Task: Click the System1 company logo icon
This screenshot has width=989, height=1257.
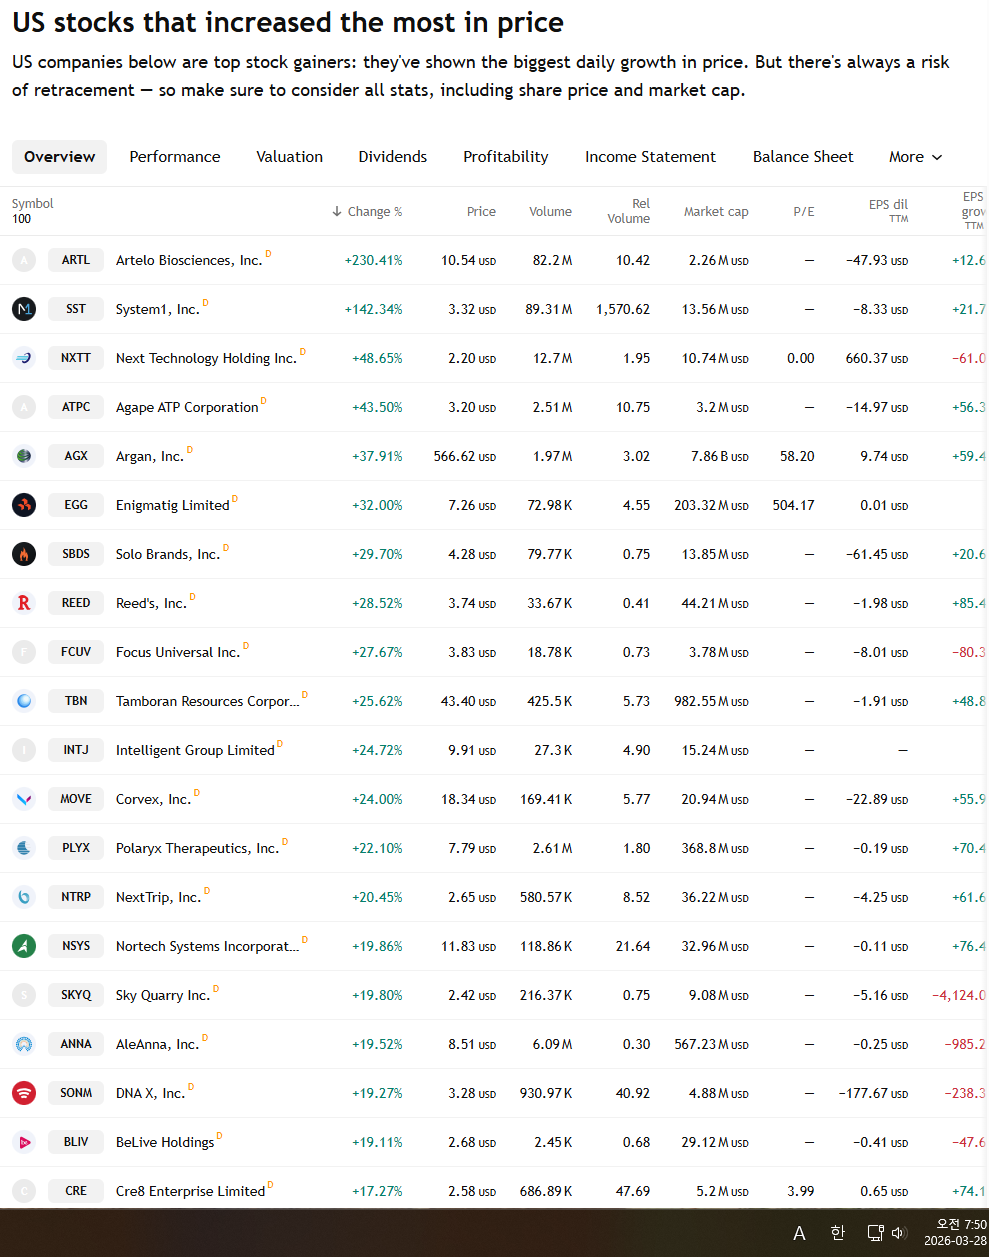Action: coord(24,309)
